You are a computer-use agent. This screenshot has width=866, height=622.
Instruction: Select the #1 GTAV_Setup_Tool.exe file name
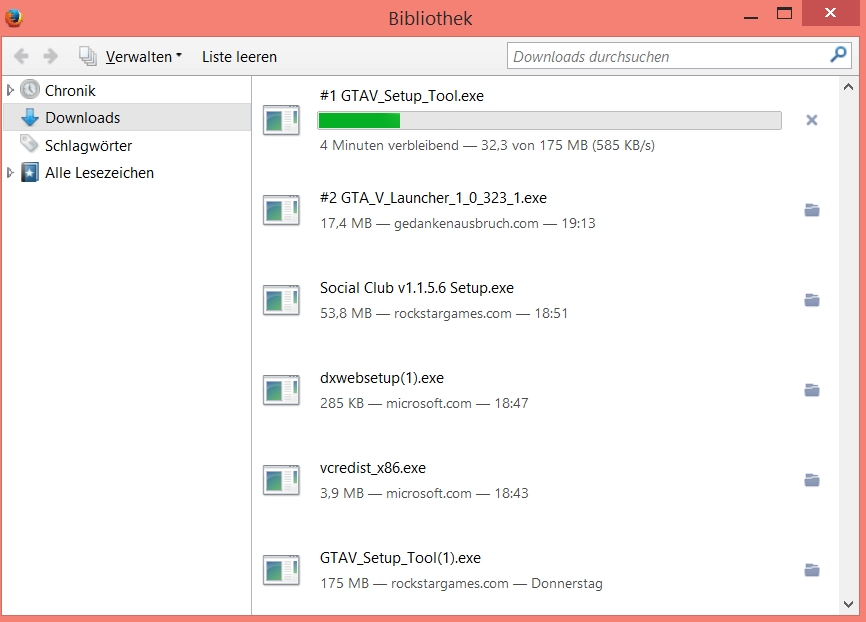402,96
